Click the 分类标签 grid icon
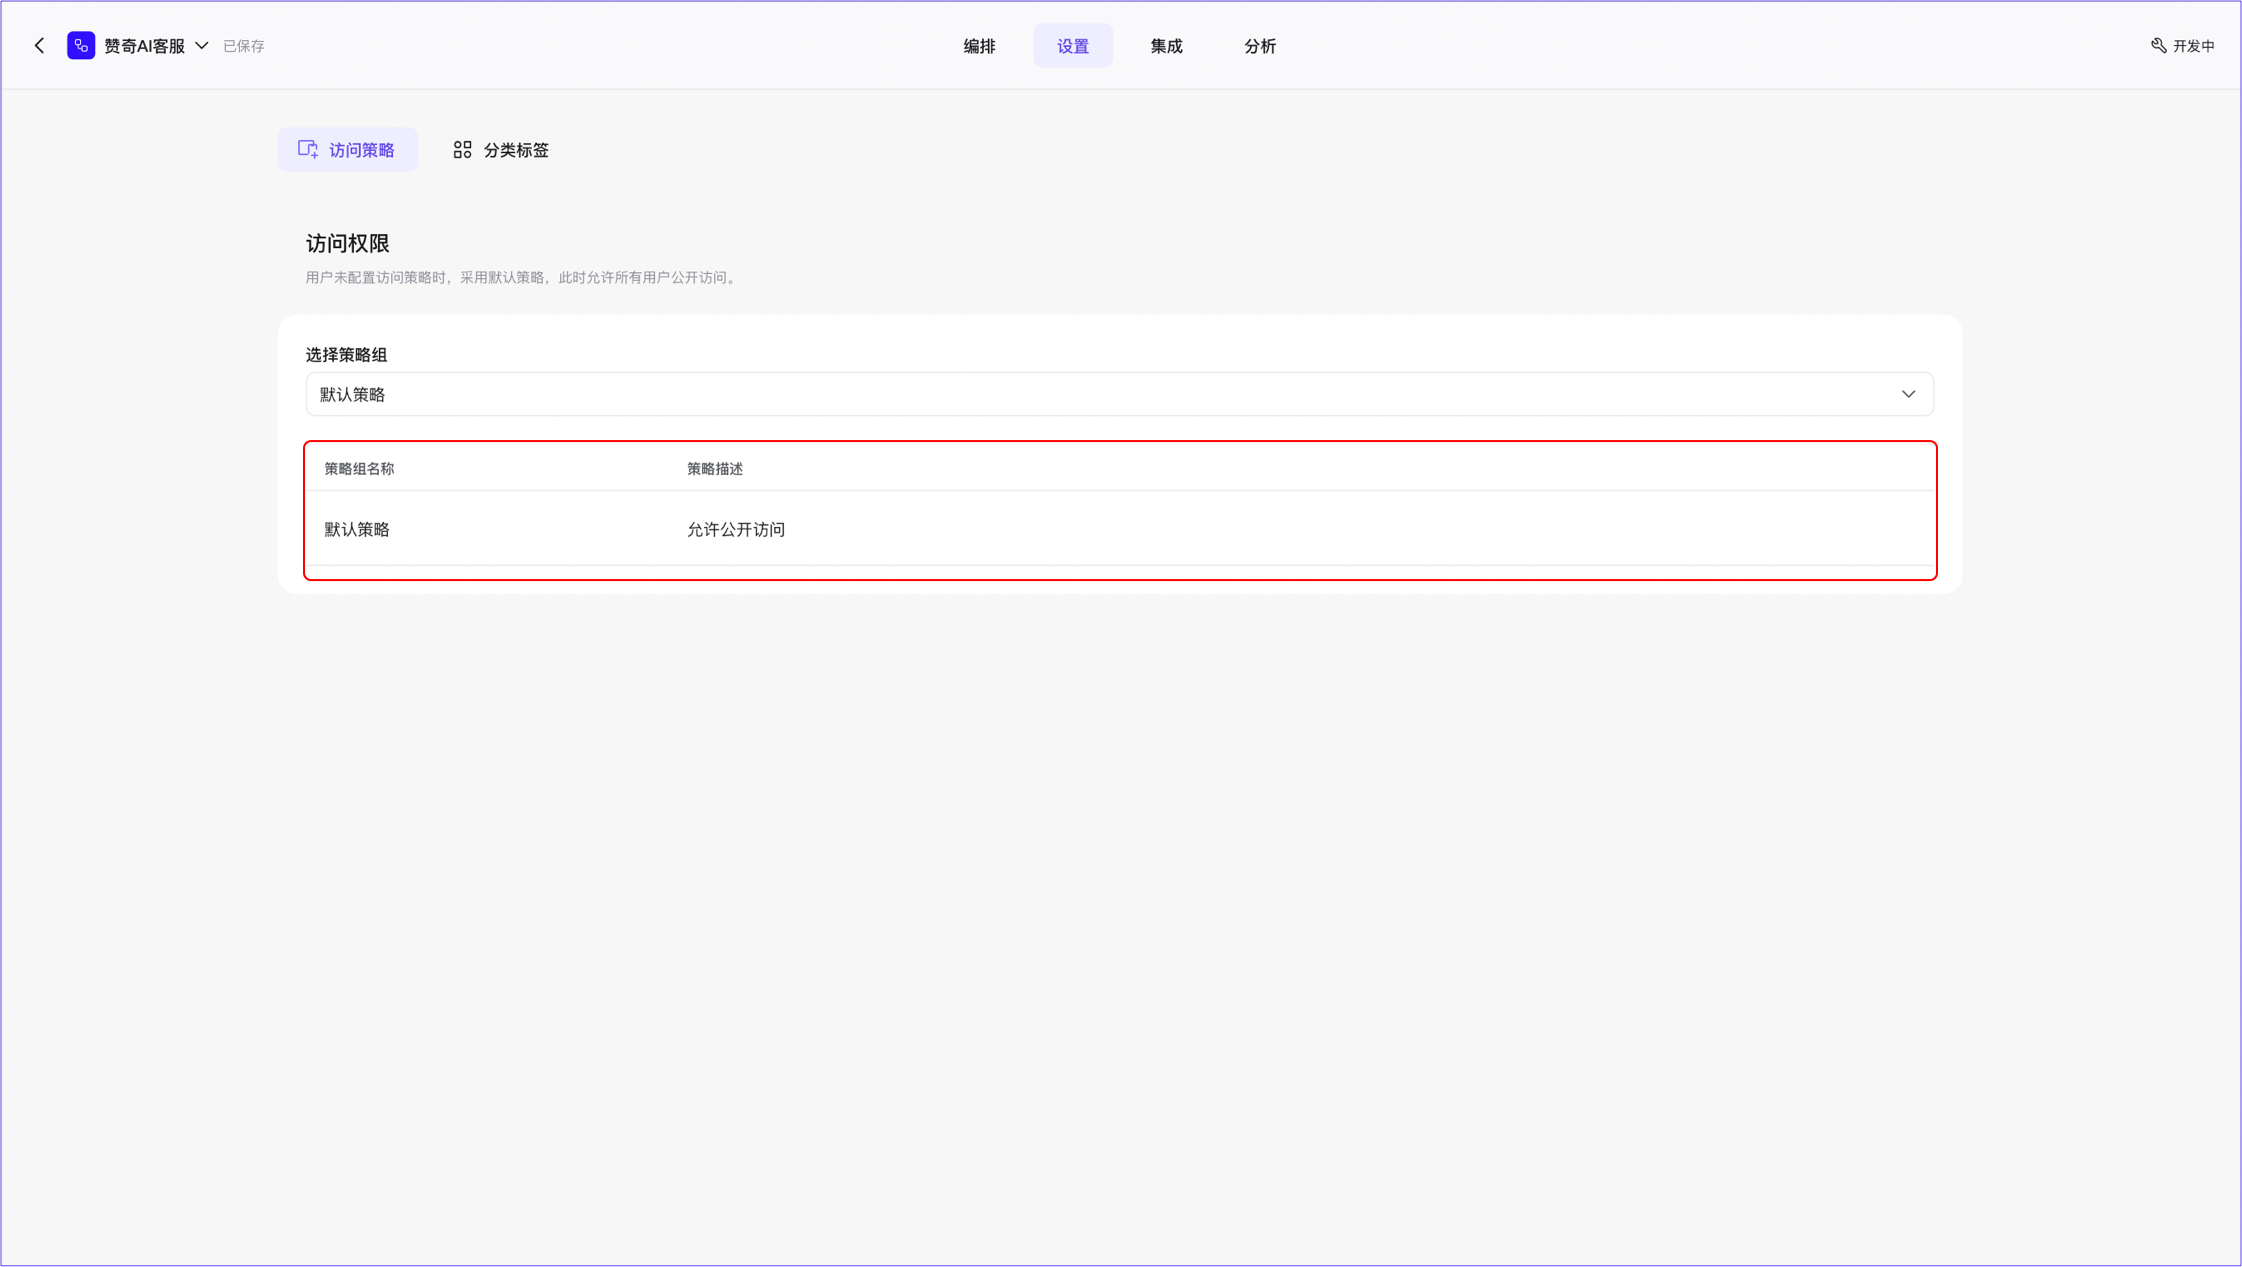The width and height of the screenshot is (2242, 1267). (x=462, y=150)
